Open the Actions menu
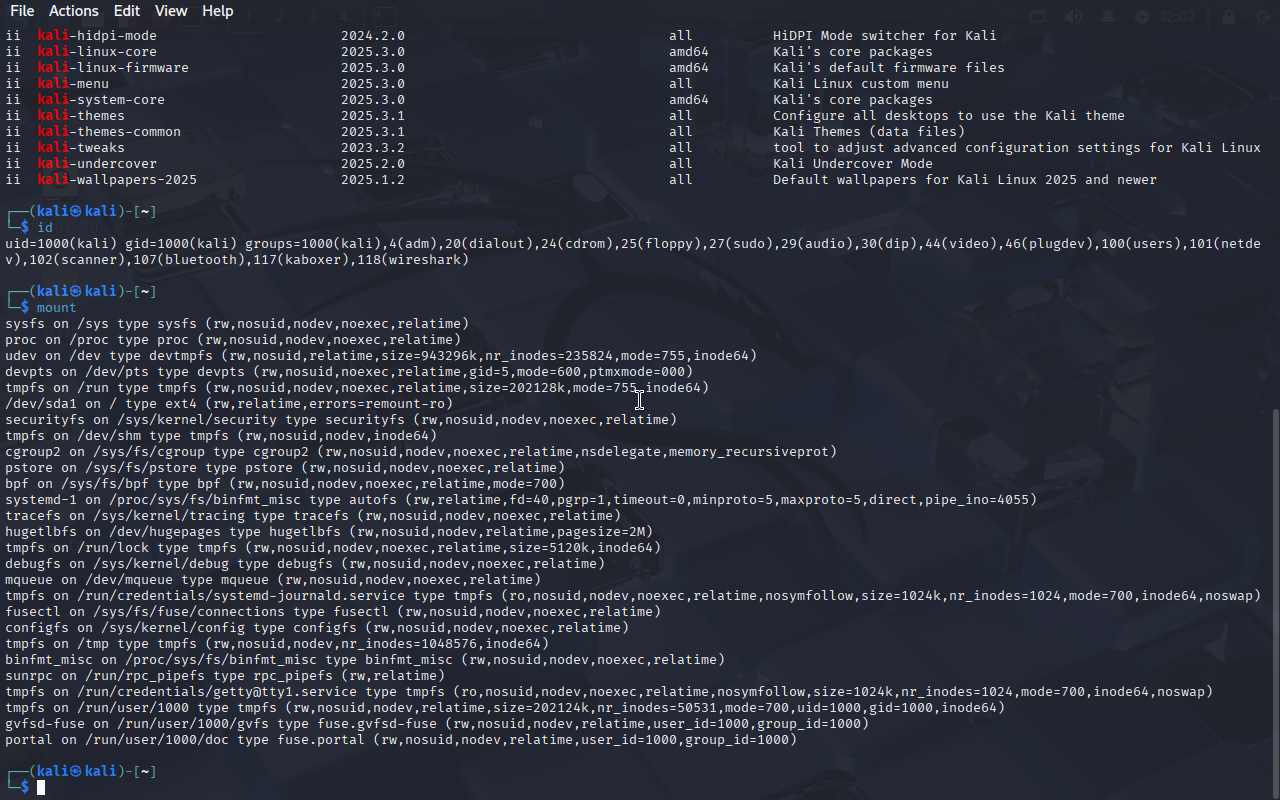The width and height of the screenshot is (1280, 800). click(x=74, y=11)
